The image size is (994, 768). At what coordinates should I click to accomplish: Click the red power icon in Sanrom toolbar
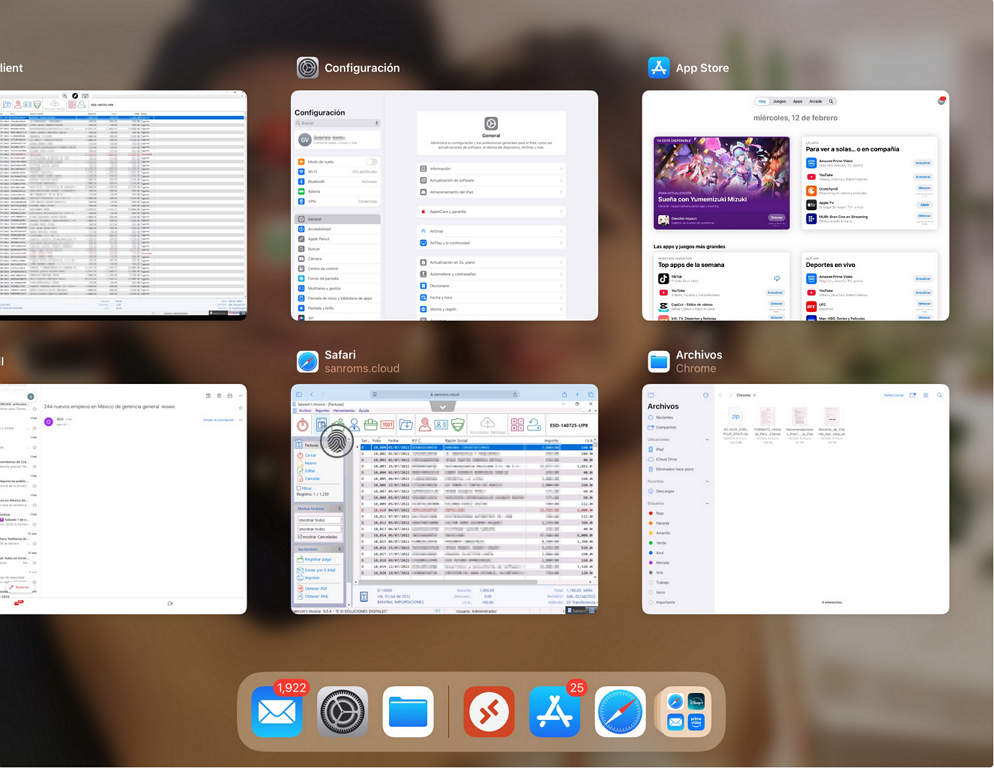[302, 425]
